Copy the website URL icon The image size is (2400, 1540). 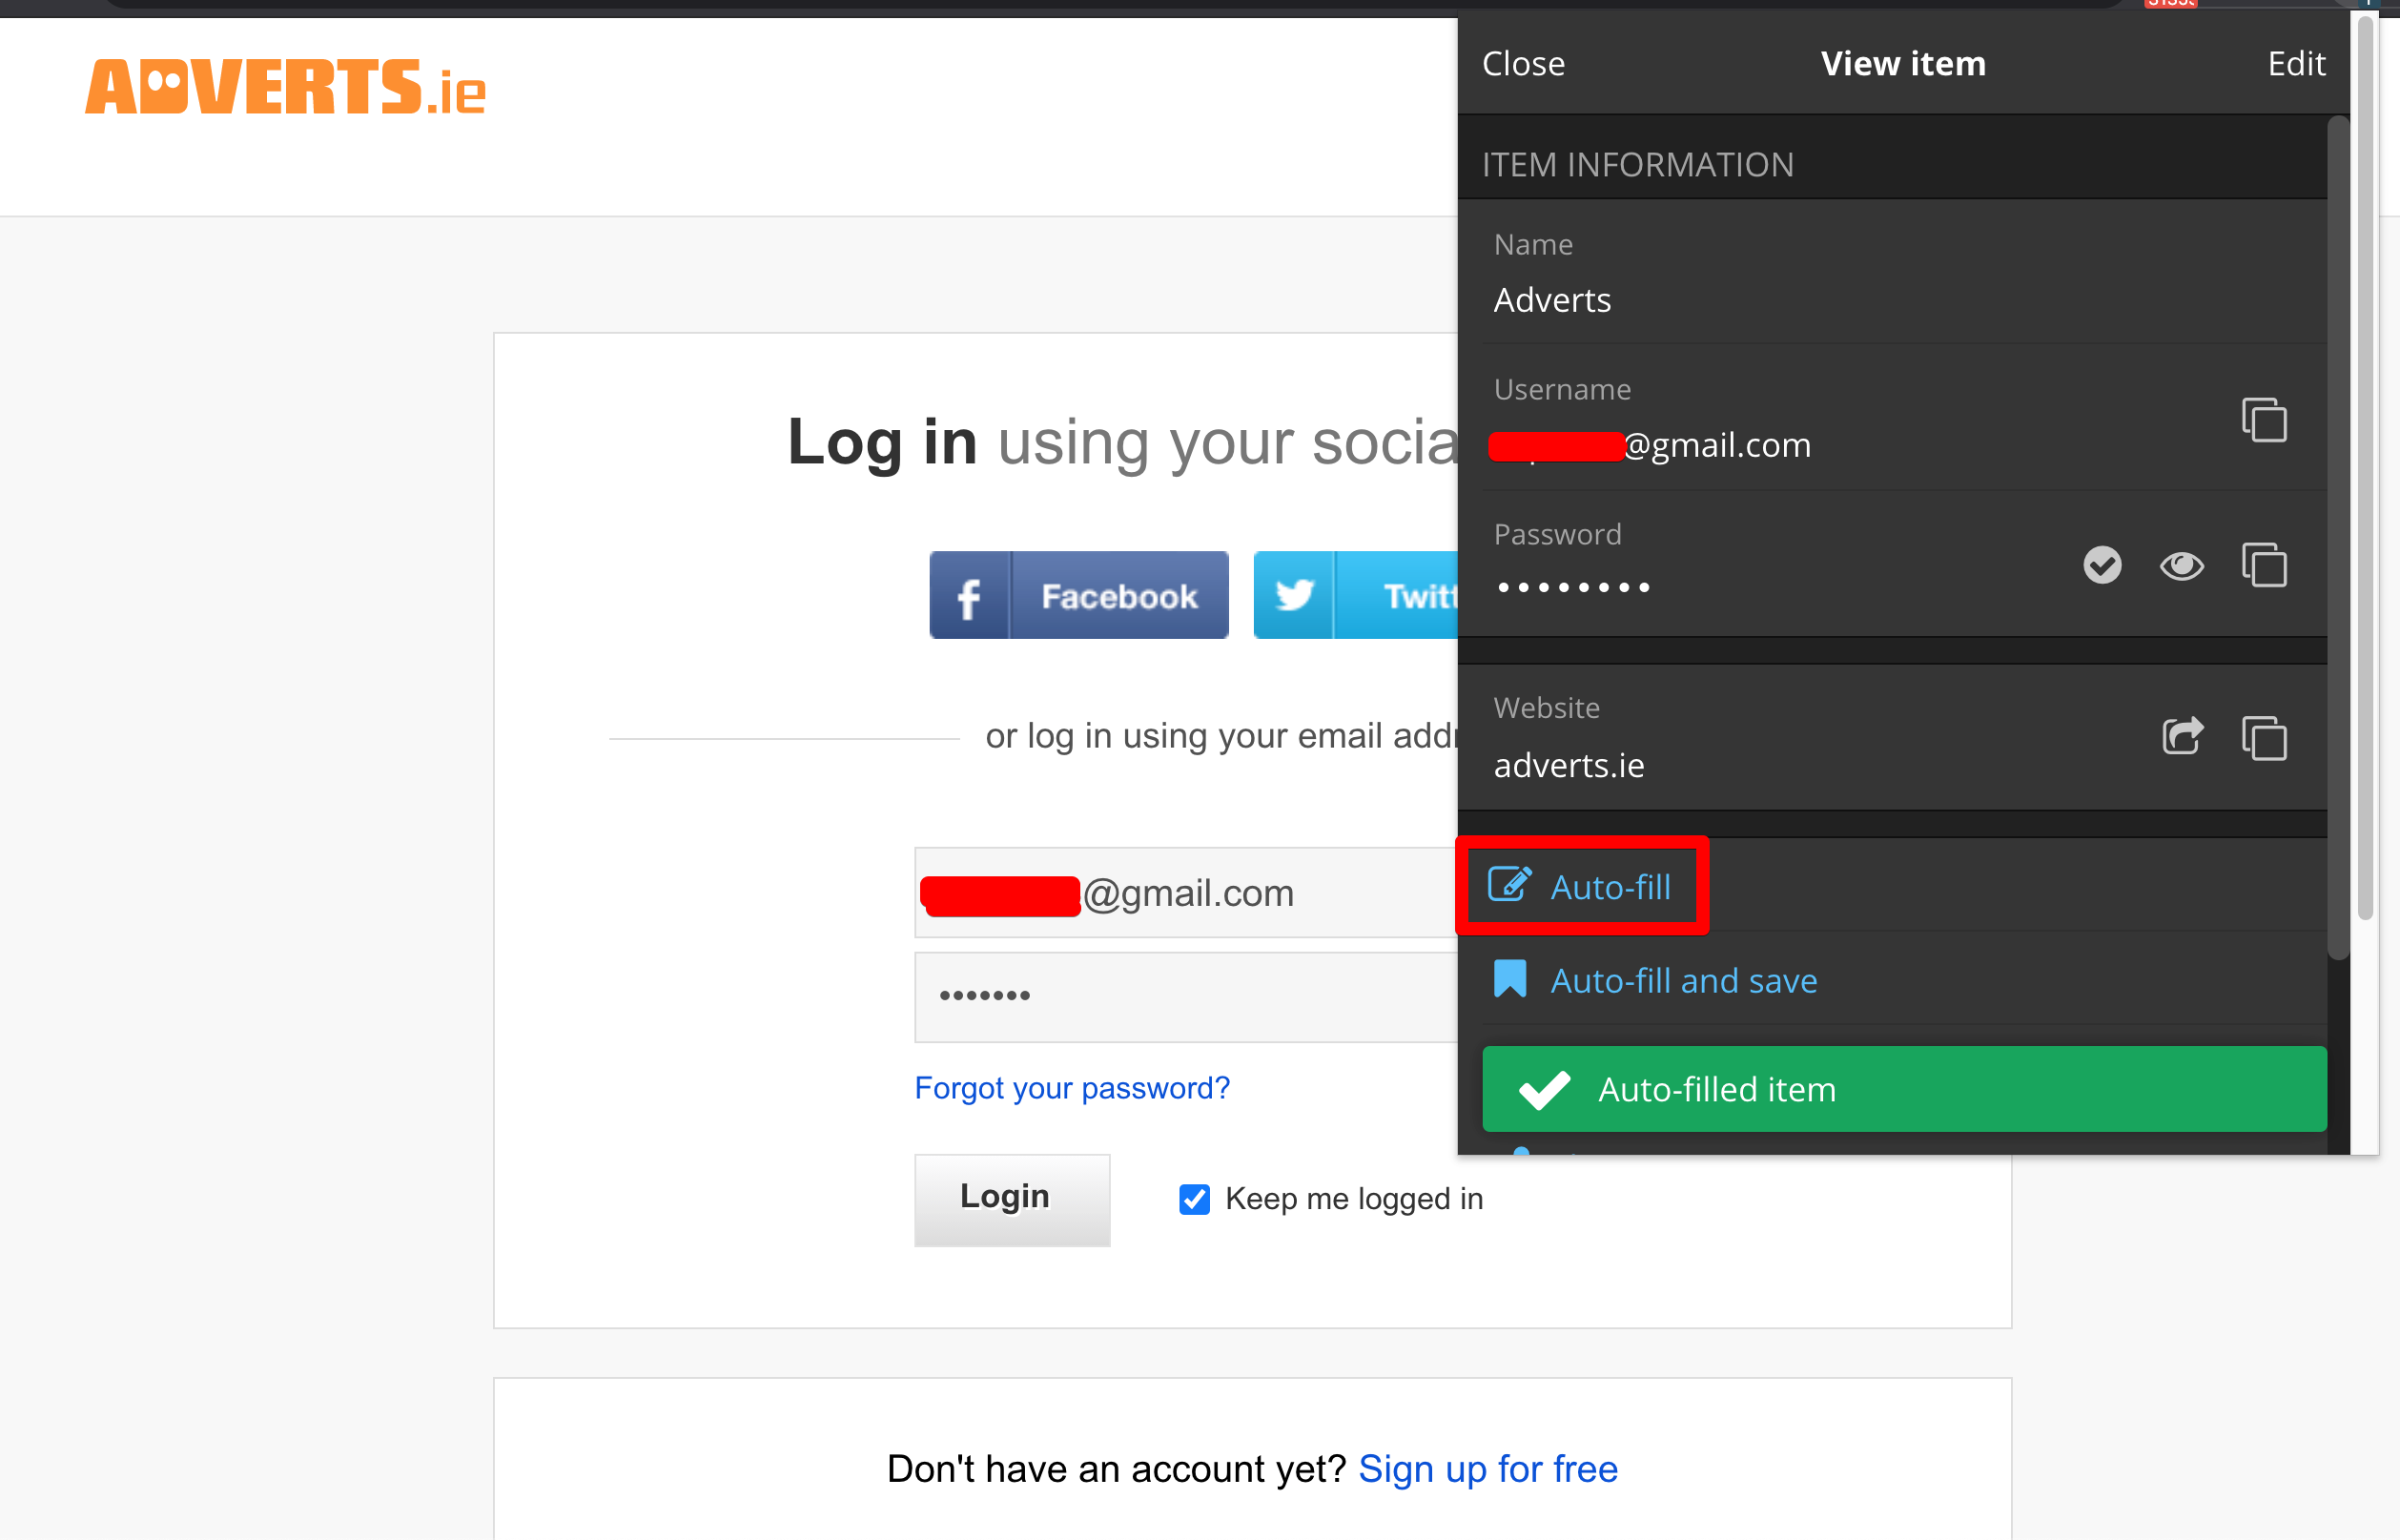[2263, 738]
